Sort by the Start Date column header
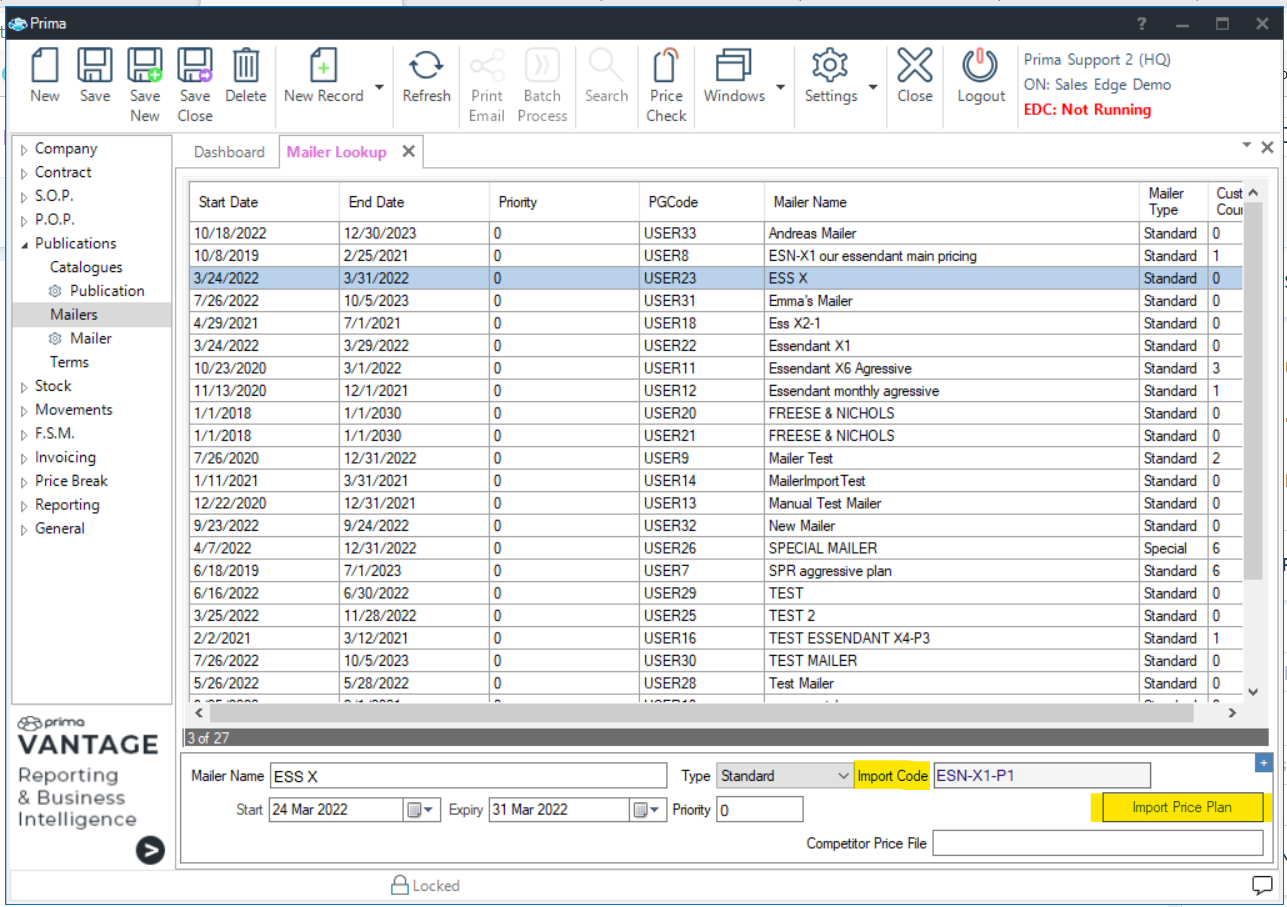Image resolution: width=1287 pixels, height=907 pixels. [x=264, y=202]
